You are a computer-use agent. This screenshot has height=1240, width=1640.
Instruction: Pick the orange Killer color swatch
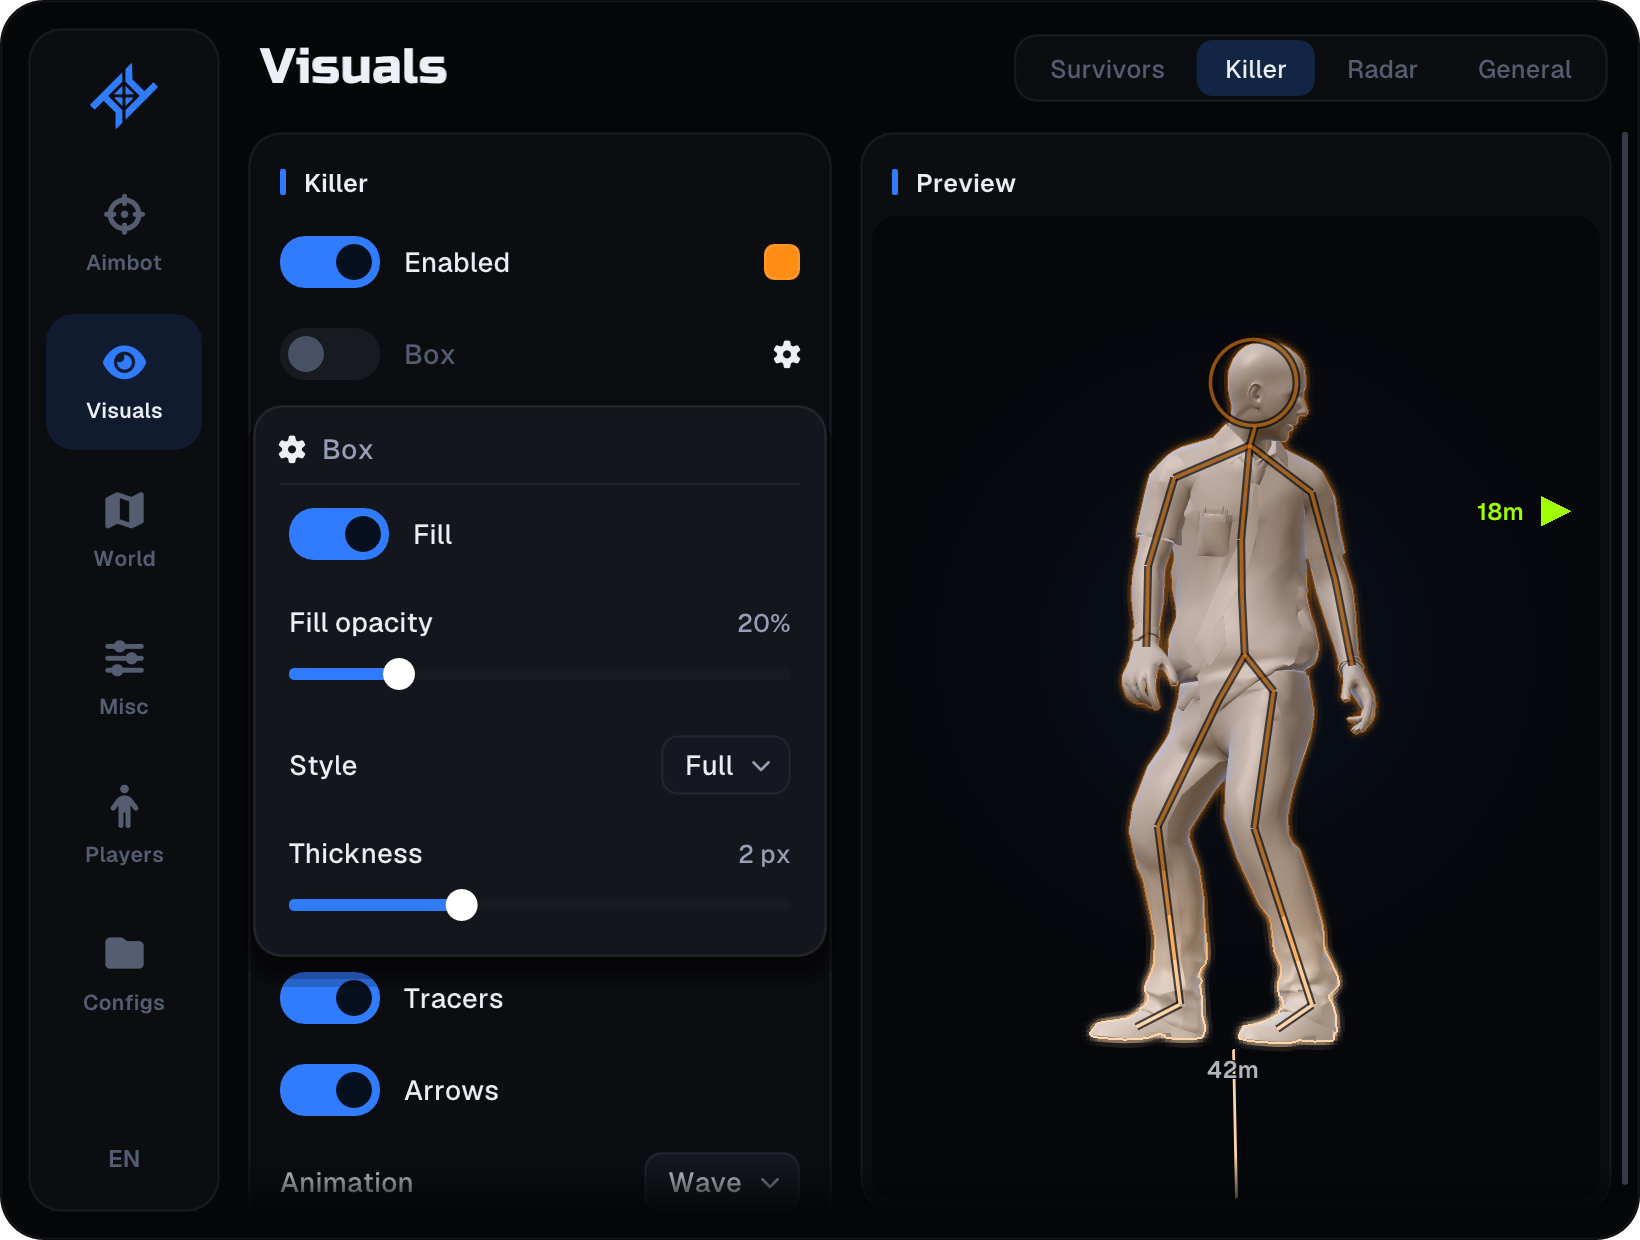pyautogui.click(x=782, y=262)
